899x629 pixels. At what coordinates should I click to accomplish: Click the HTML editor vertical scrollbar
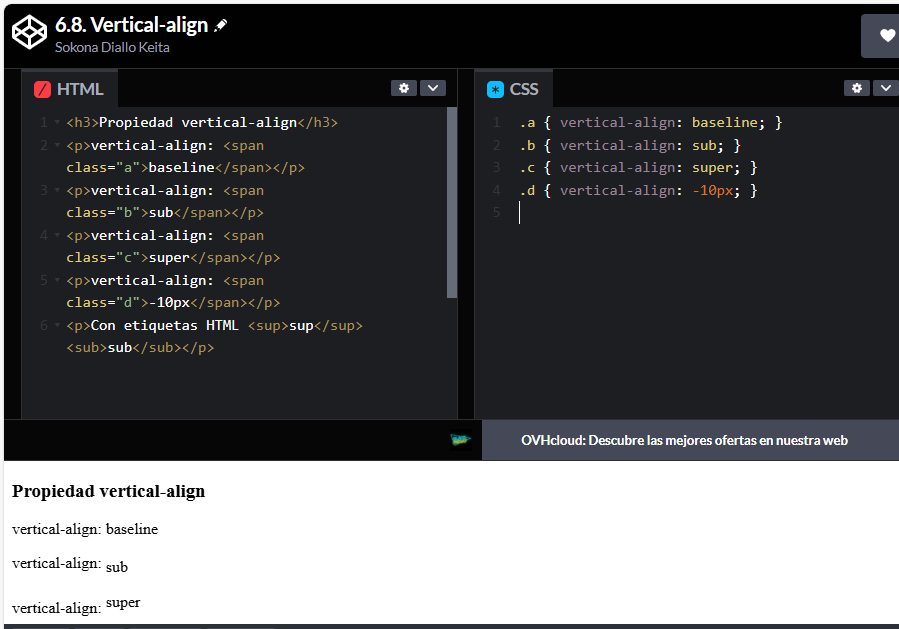coord(452,202)
